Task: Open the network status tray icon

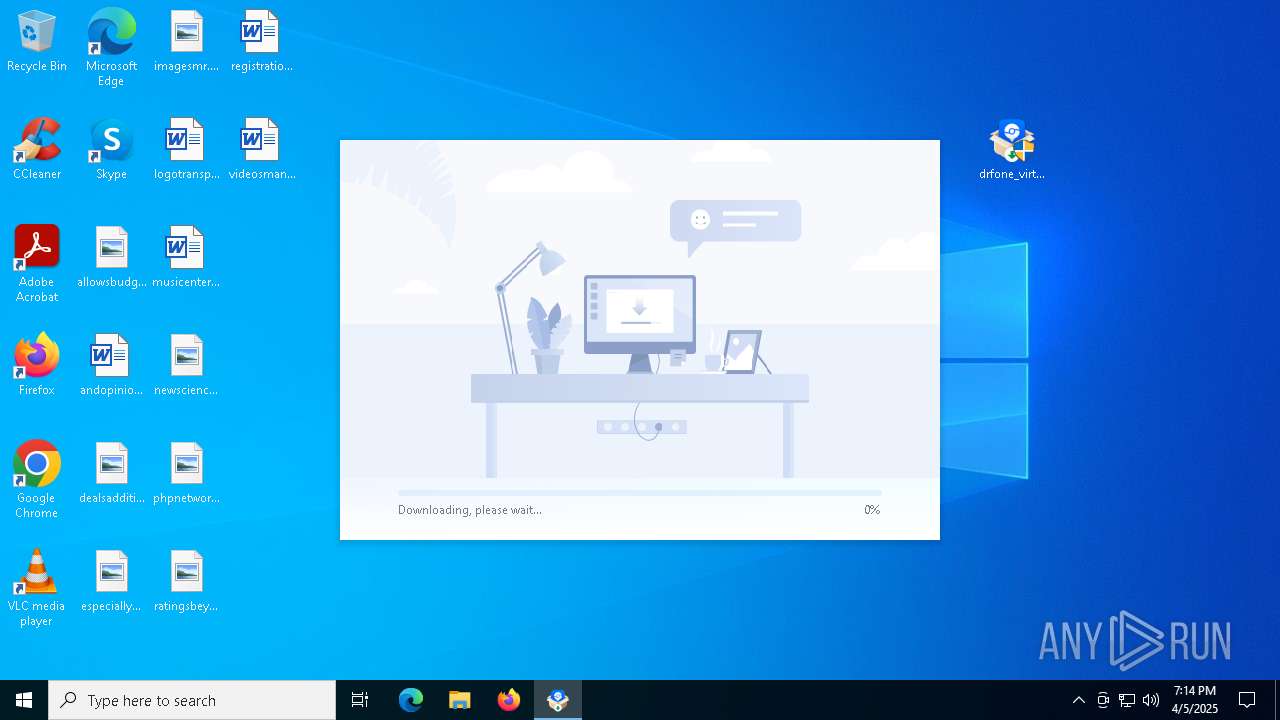Action: (1127, 700)
